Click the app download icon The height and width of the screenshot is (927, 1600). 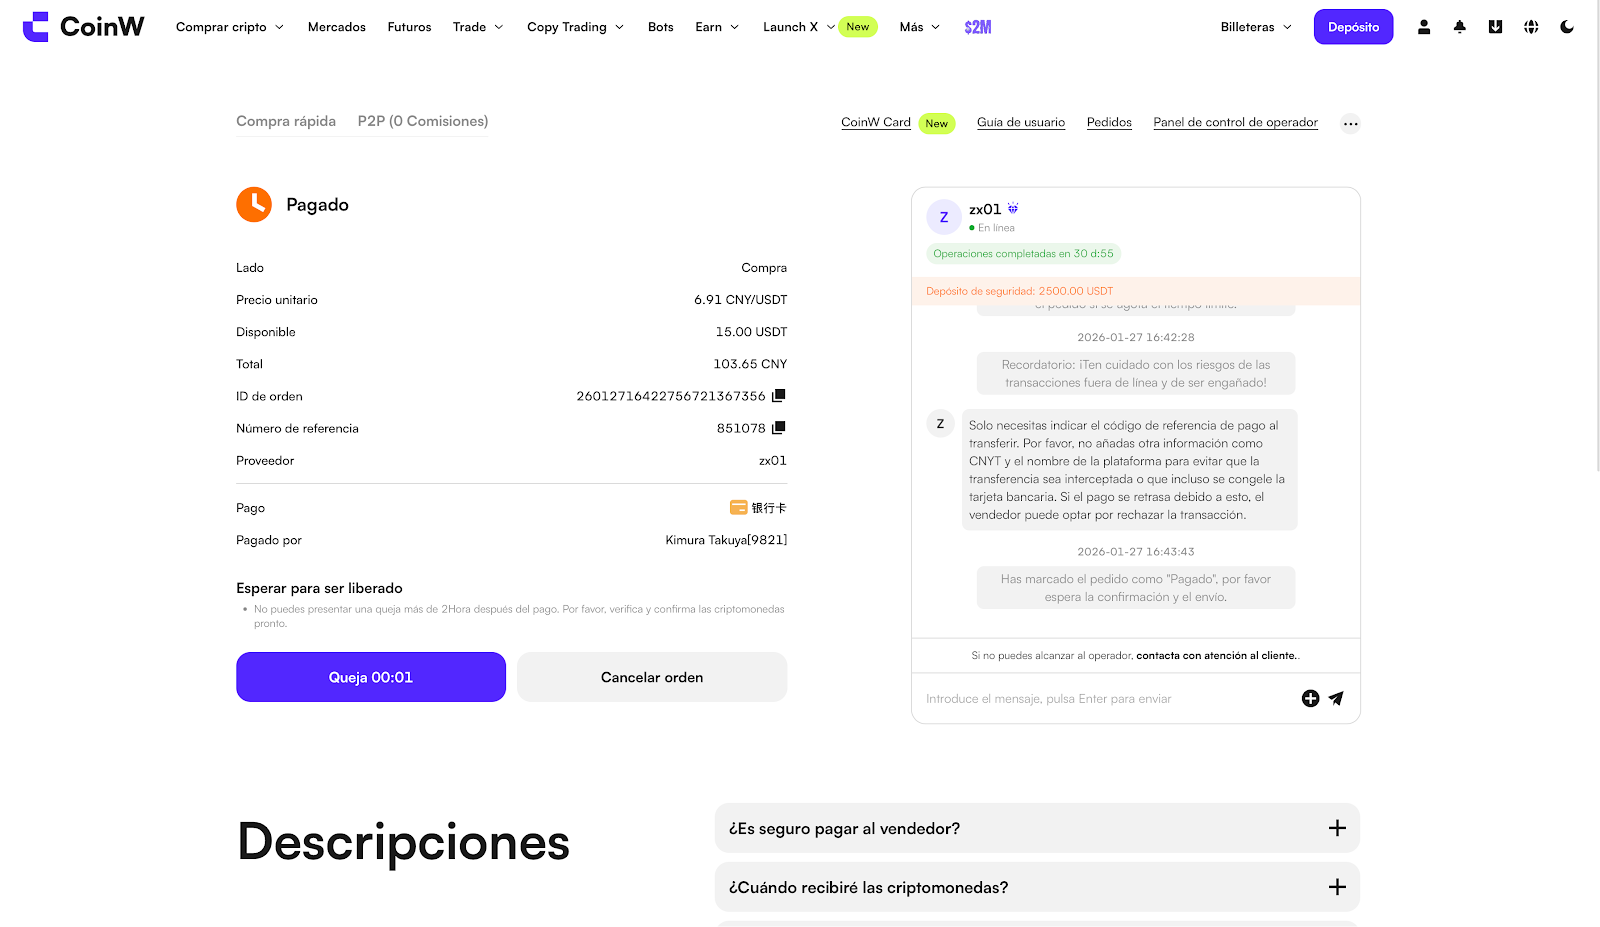[x=1495, y=27]
